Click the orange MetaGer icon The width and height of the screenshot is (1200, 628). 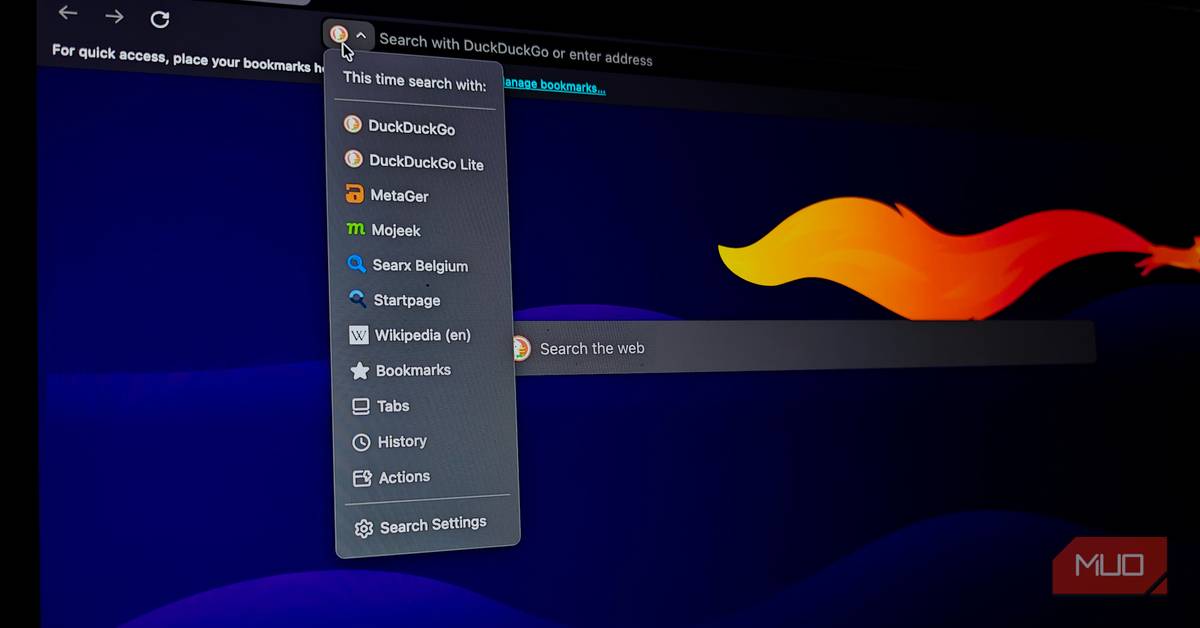click(353, 194)
